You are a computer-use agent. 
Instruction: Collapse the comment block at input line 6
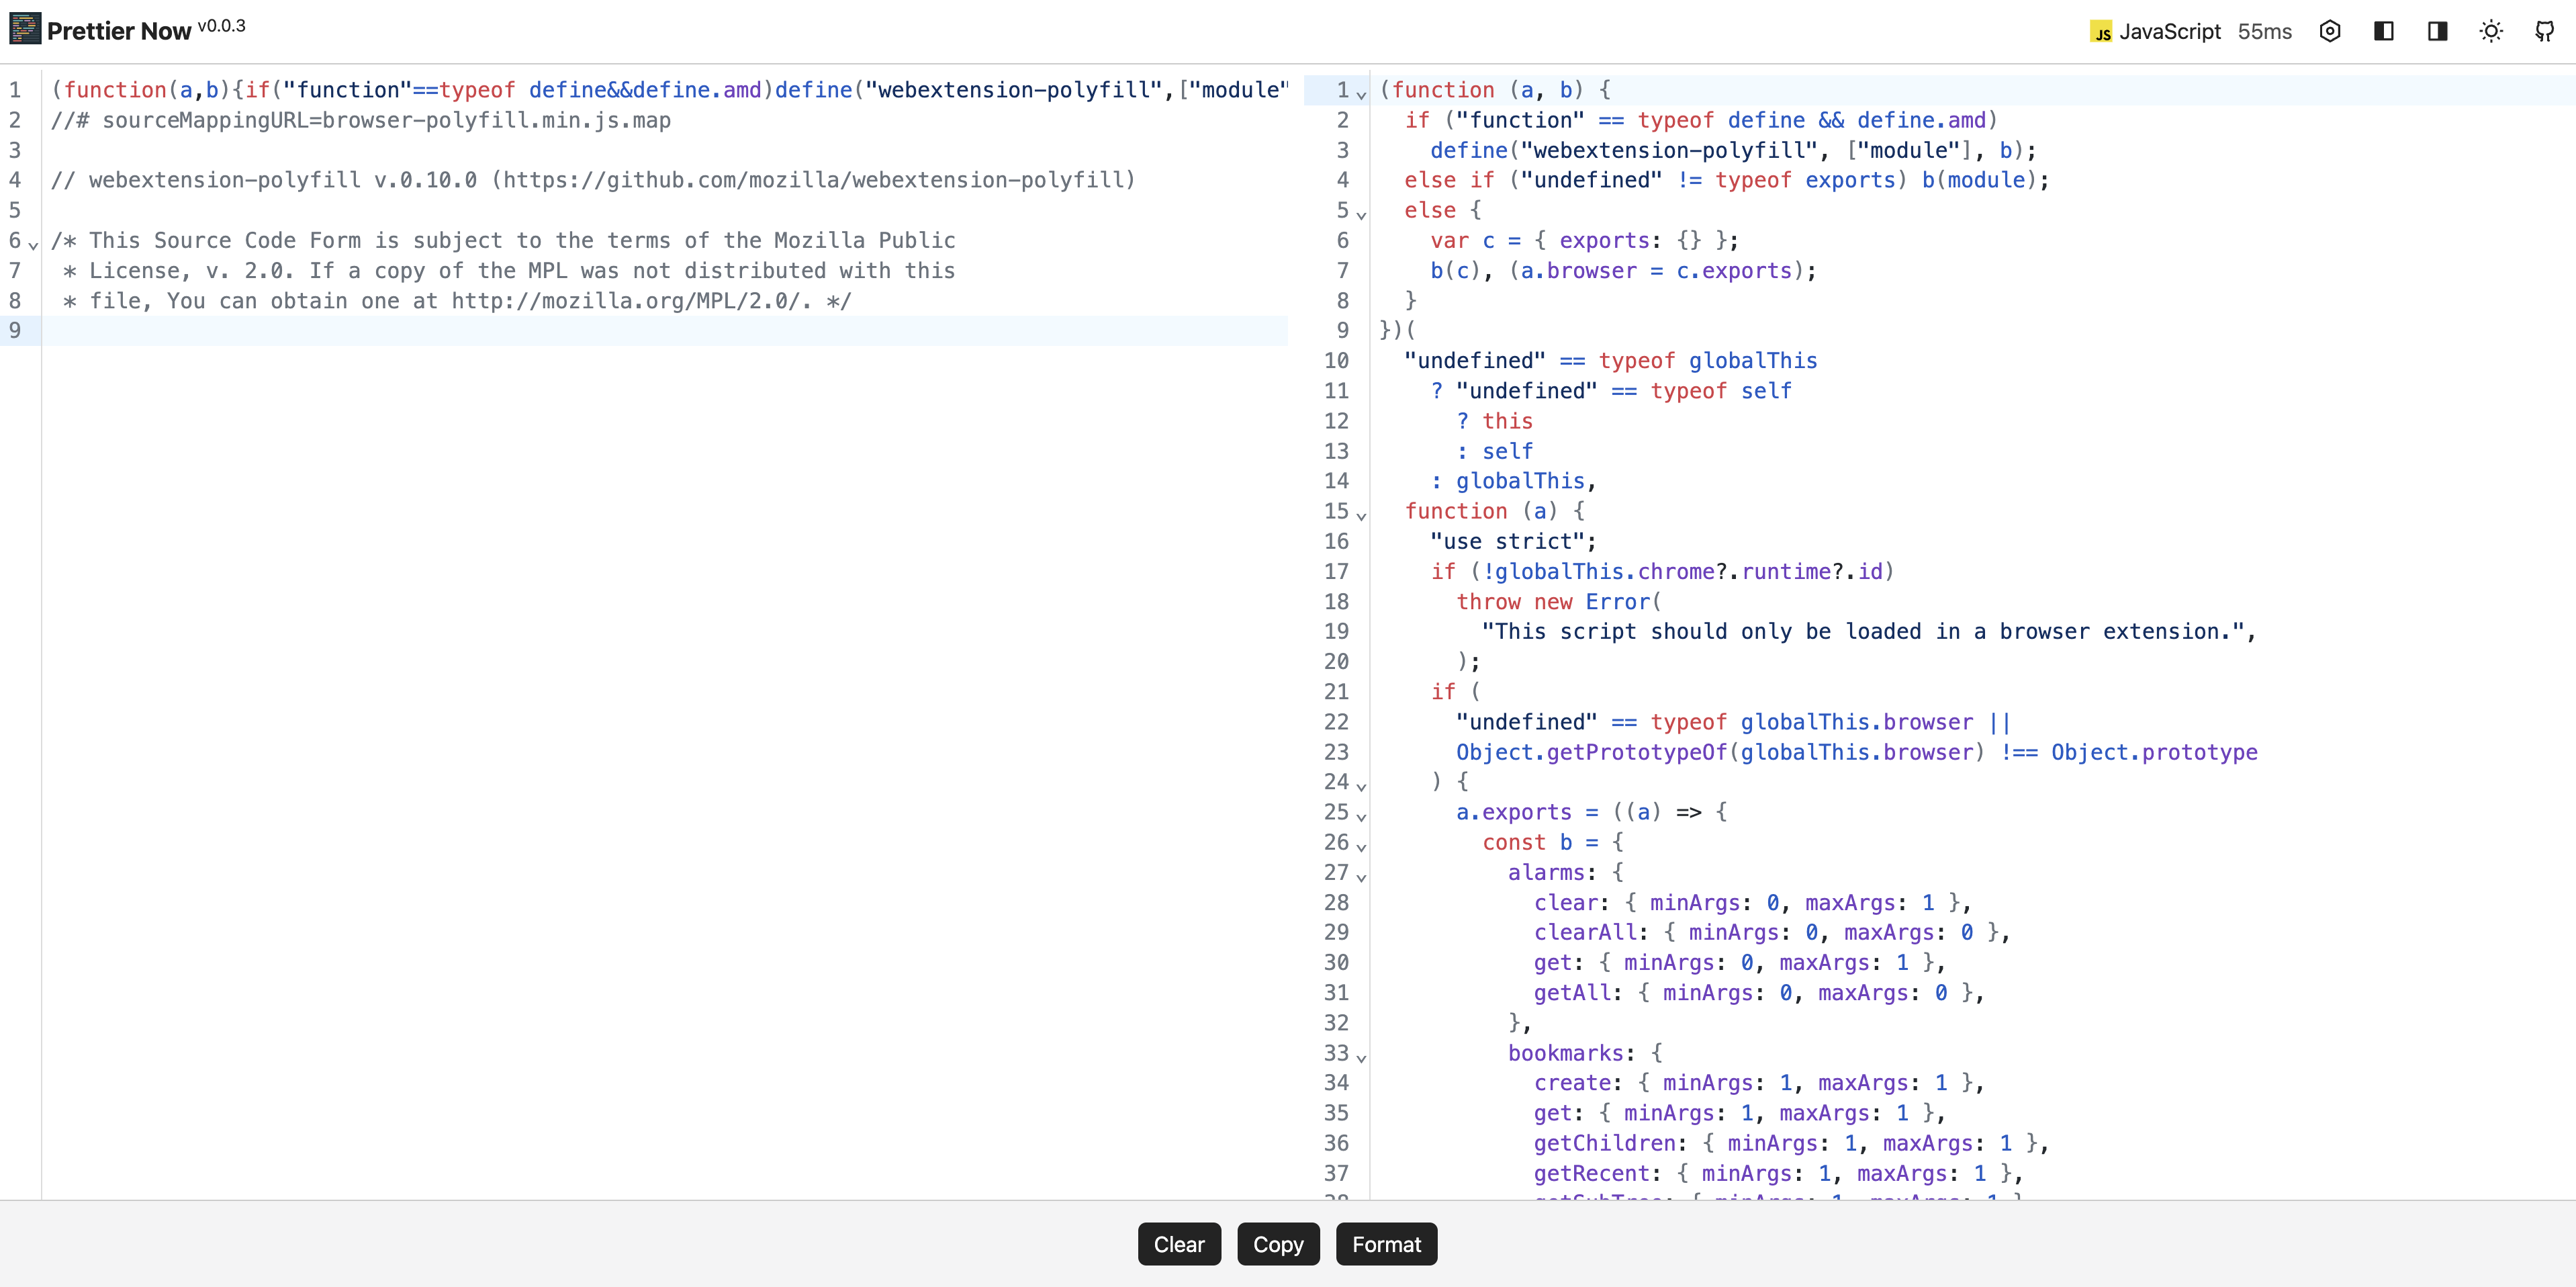click(33, 244)
